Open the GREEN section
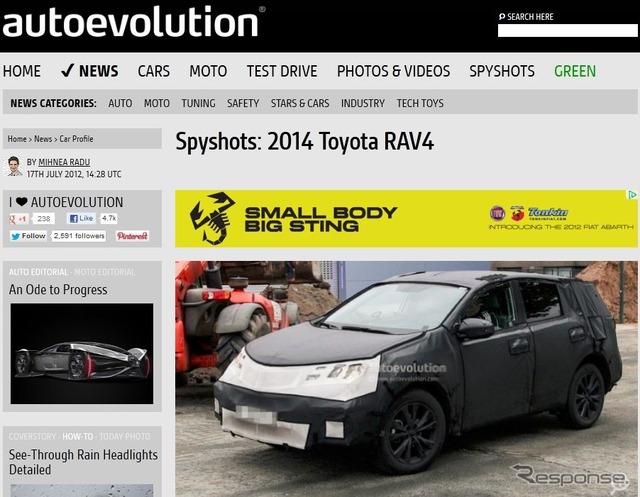The width and height of the screenshot is (640, 497). (x=575, y=71)
